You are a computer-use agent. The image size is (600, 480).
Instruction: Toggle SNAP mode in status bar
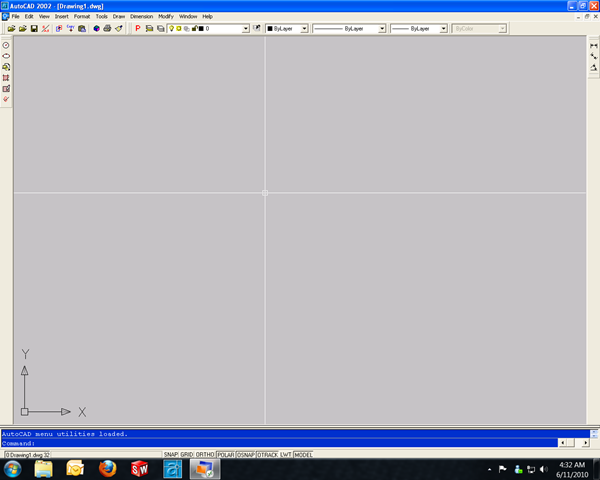point(171,455)
